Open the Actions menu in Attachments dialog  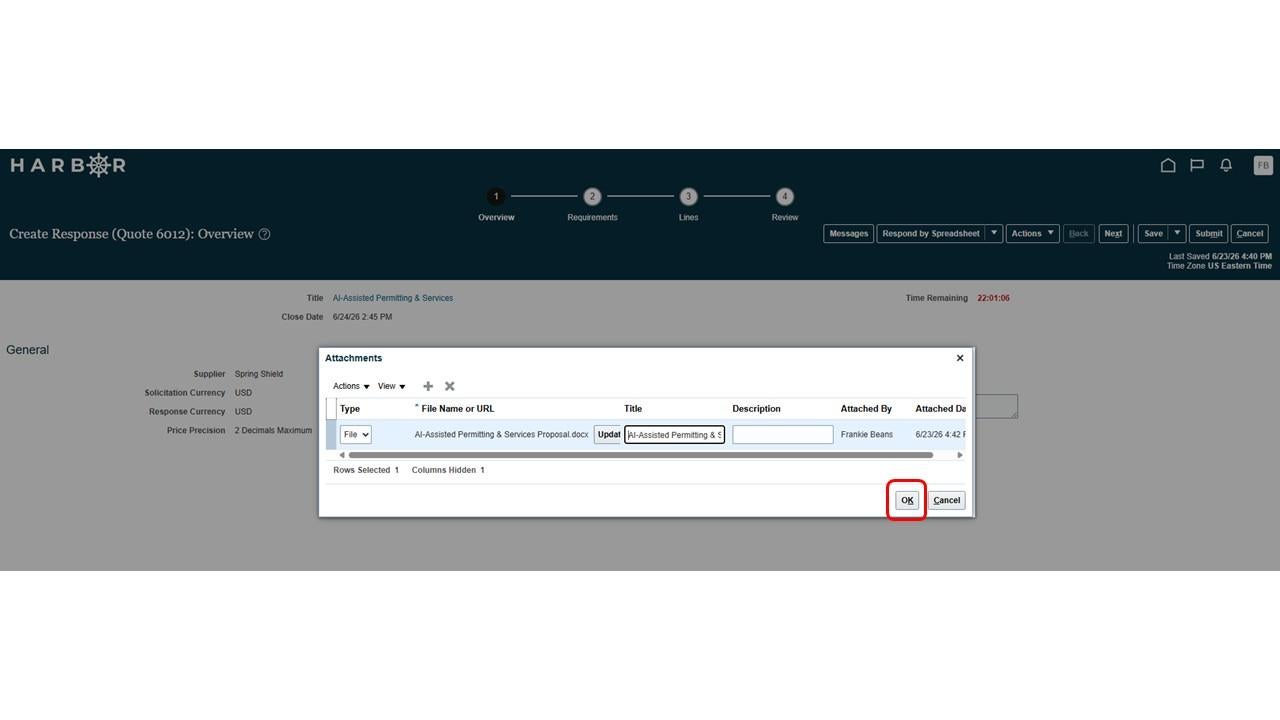351,386
